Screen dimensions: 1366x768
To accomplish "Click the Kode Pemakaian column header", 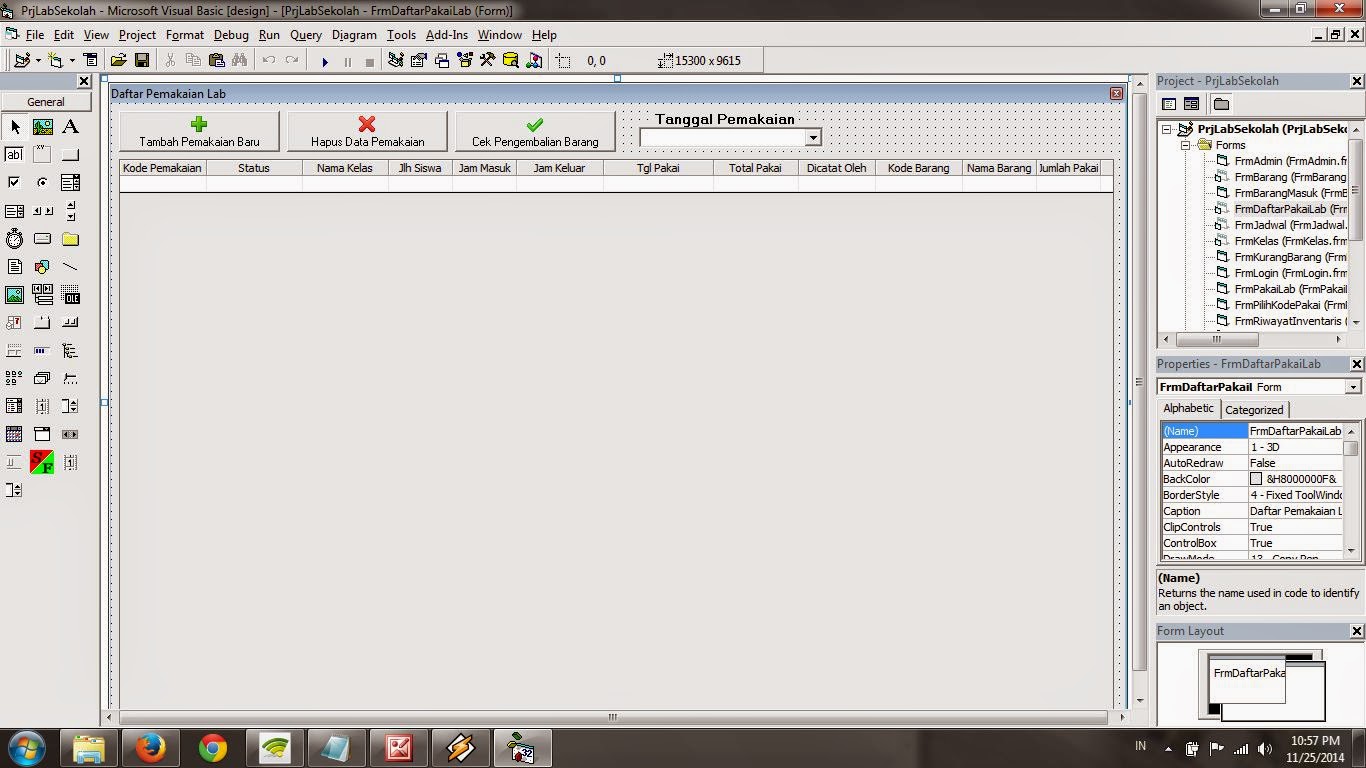I will 162,168.
